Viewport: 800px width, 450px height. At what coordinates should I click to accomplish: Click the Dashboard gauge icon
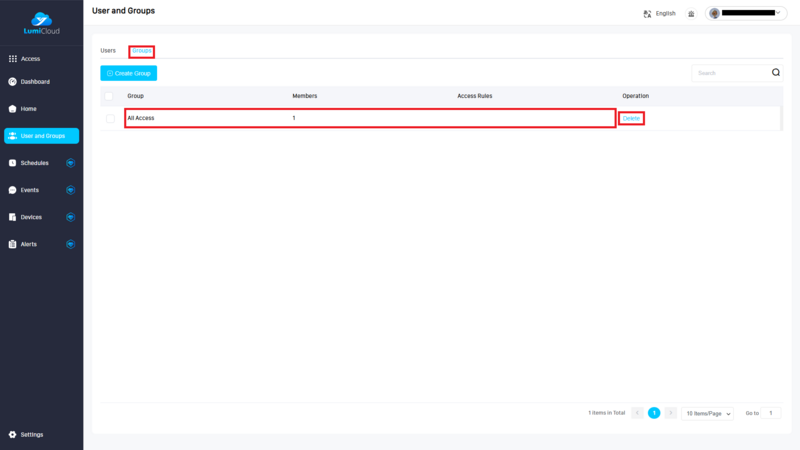tap(12, 82)
